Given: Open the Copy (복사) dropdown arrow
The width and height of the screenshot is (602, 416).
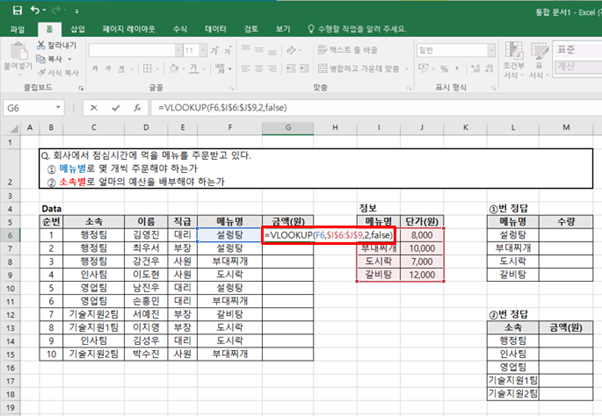Looking at the screenshot, I should click(69, 59).
